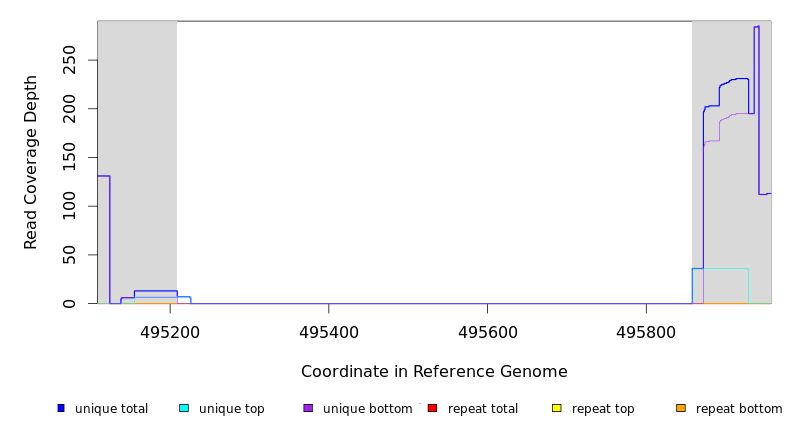Click the 100 y-axis tick label
The height and width of the screenshot is (432, 792).
point(82,206)
